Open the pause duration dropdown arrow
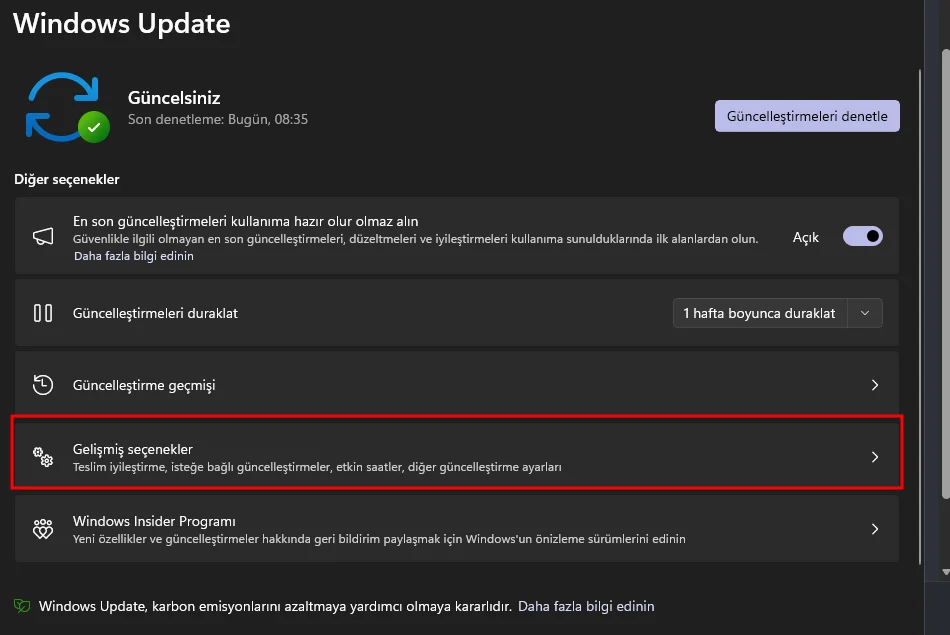Screen dimensions: 950x635 [865, 313]
